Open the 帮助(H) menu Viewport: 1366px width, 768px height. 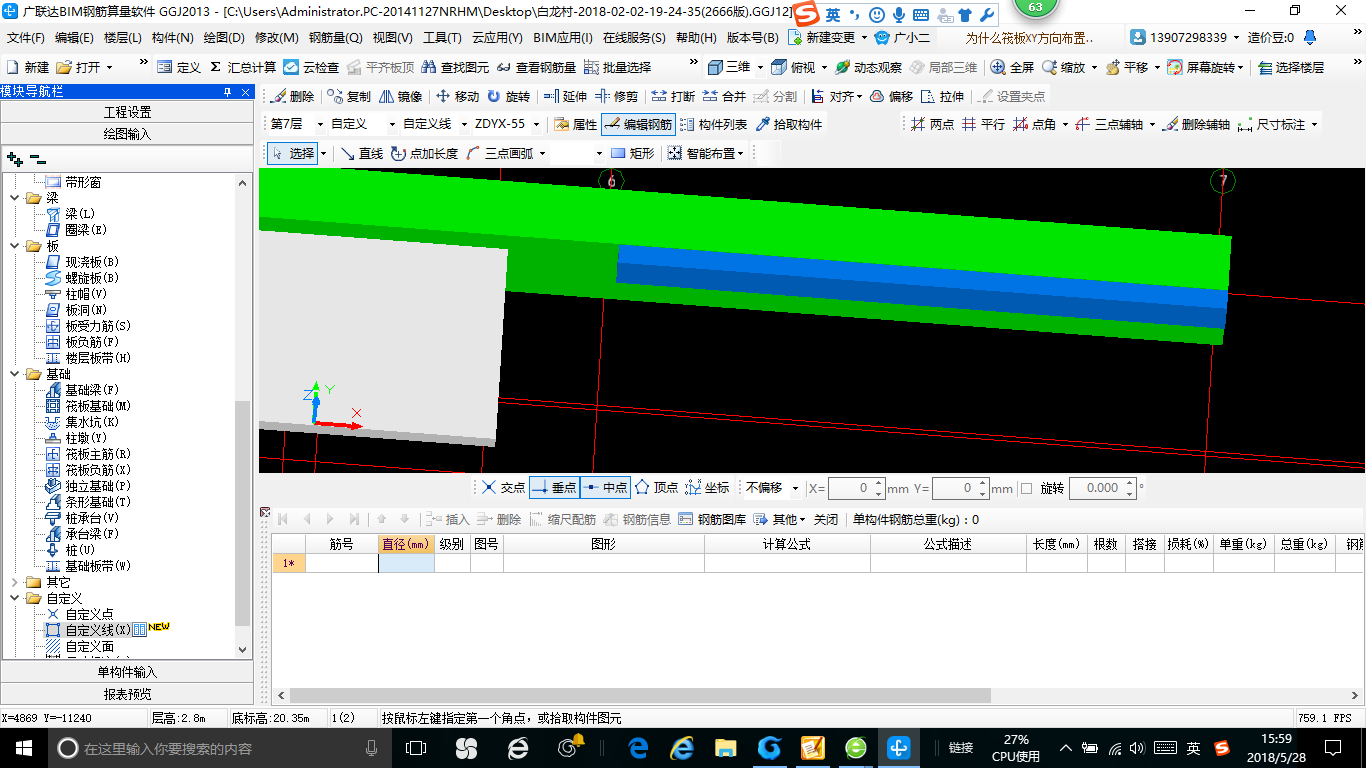[696, 38]
